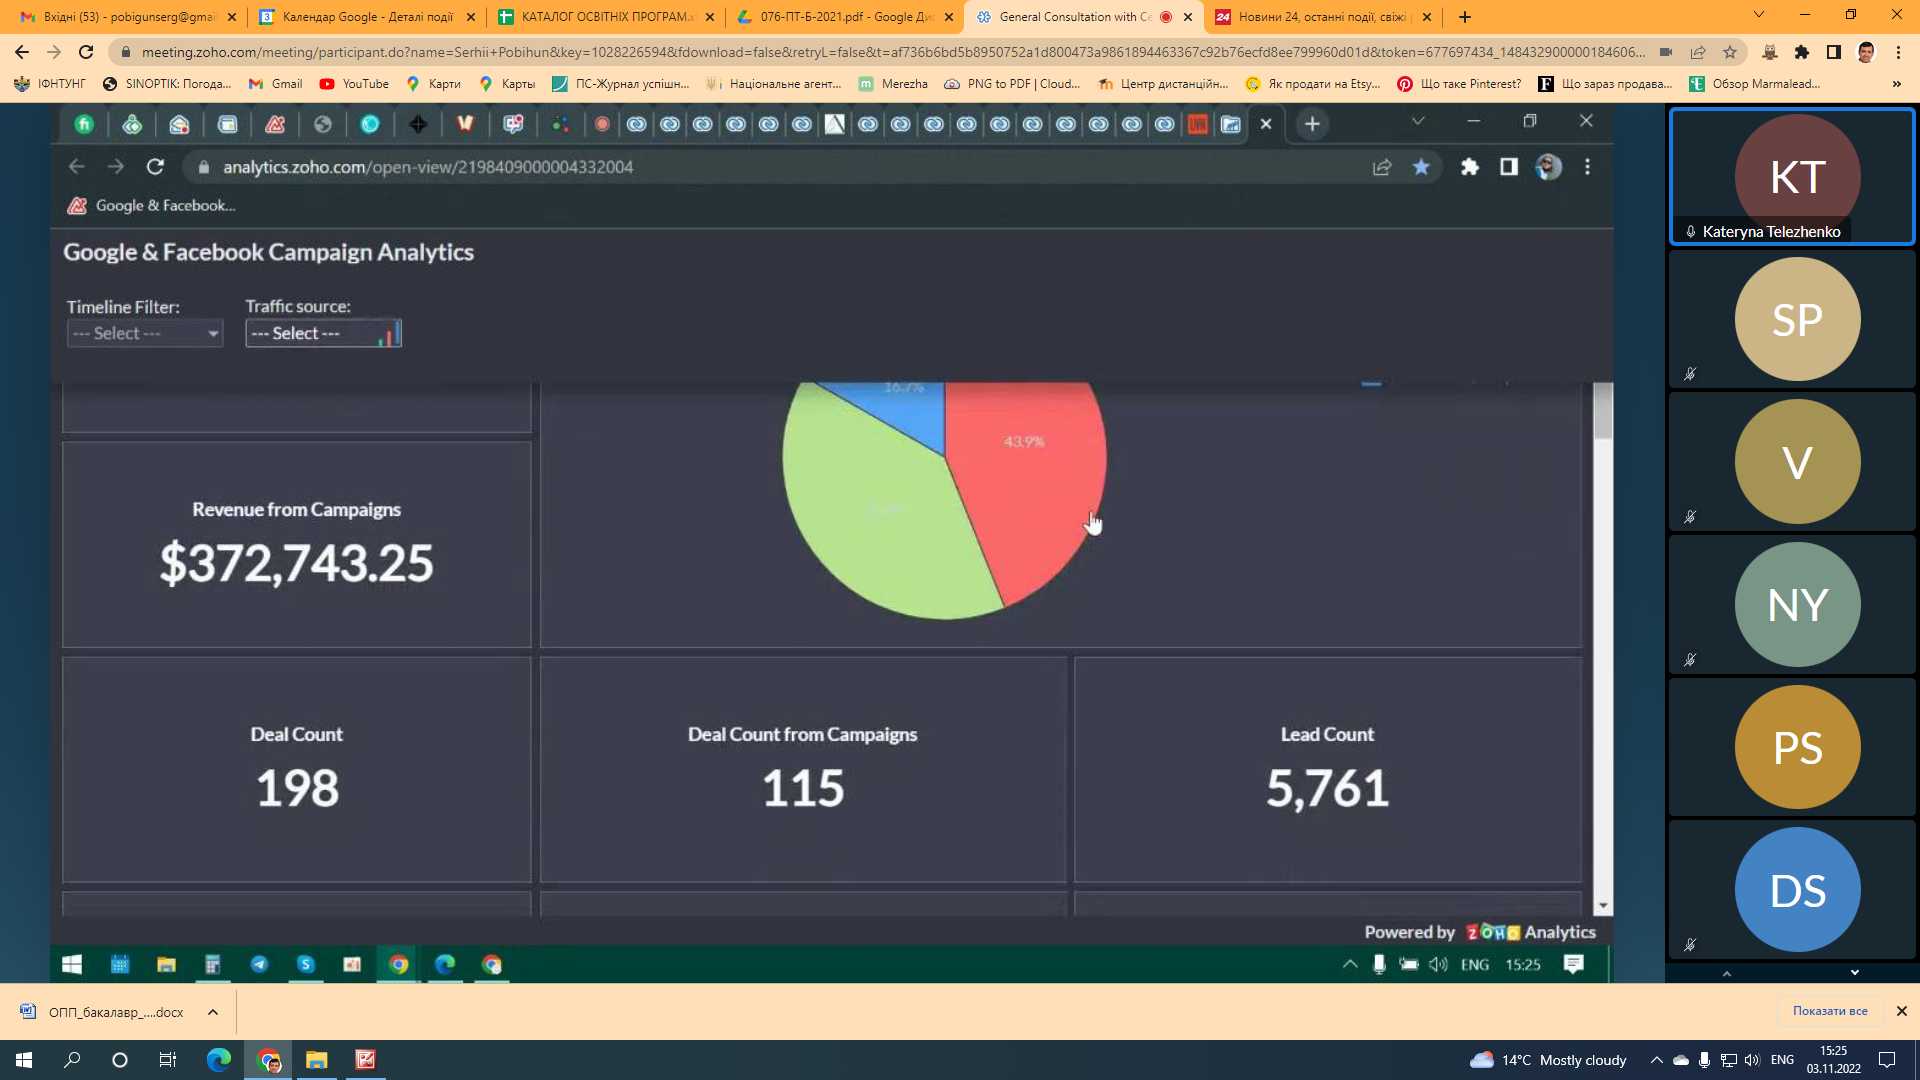Open the Gmail bookmark link

point(276,84)
